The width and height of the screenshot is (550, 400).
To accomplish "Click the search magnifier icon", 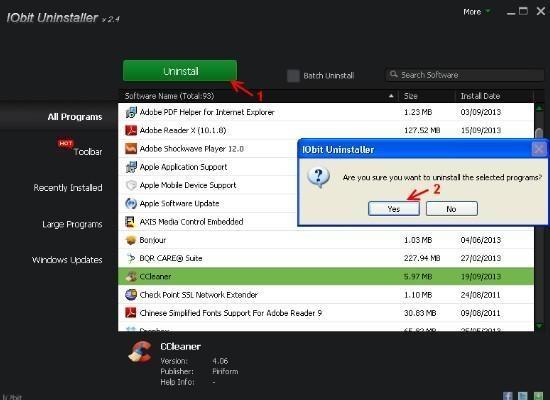I will tap(394, 75).
